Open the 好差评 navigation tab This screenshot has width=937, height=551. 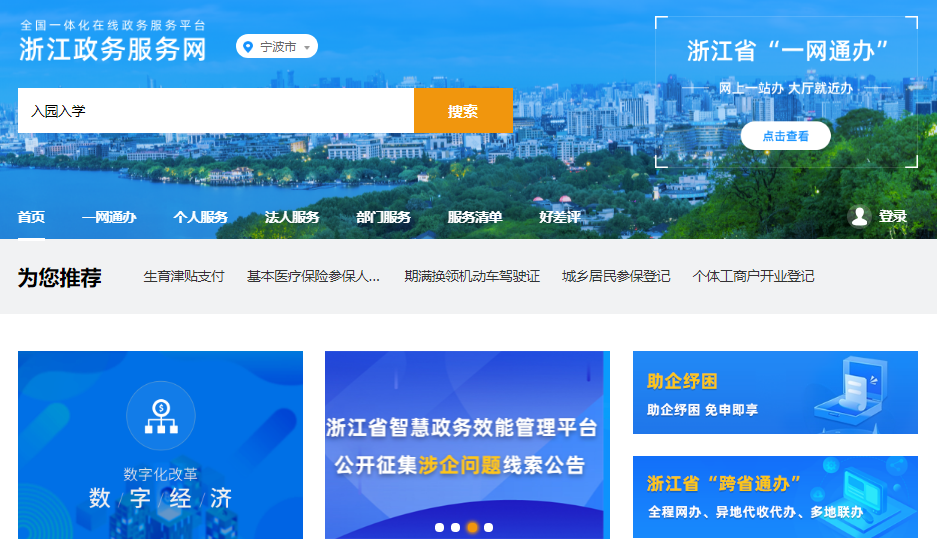click(559, 217)
